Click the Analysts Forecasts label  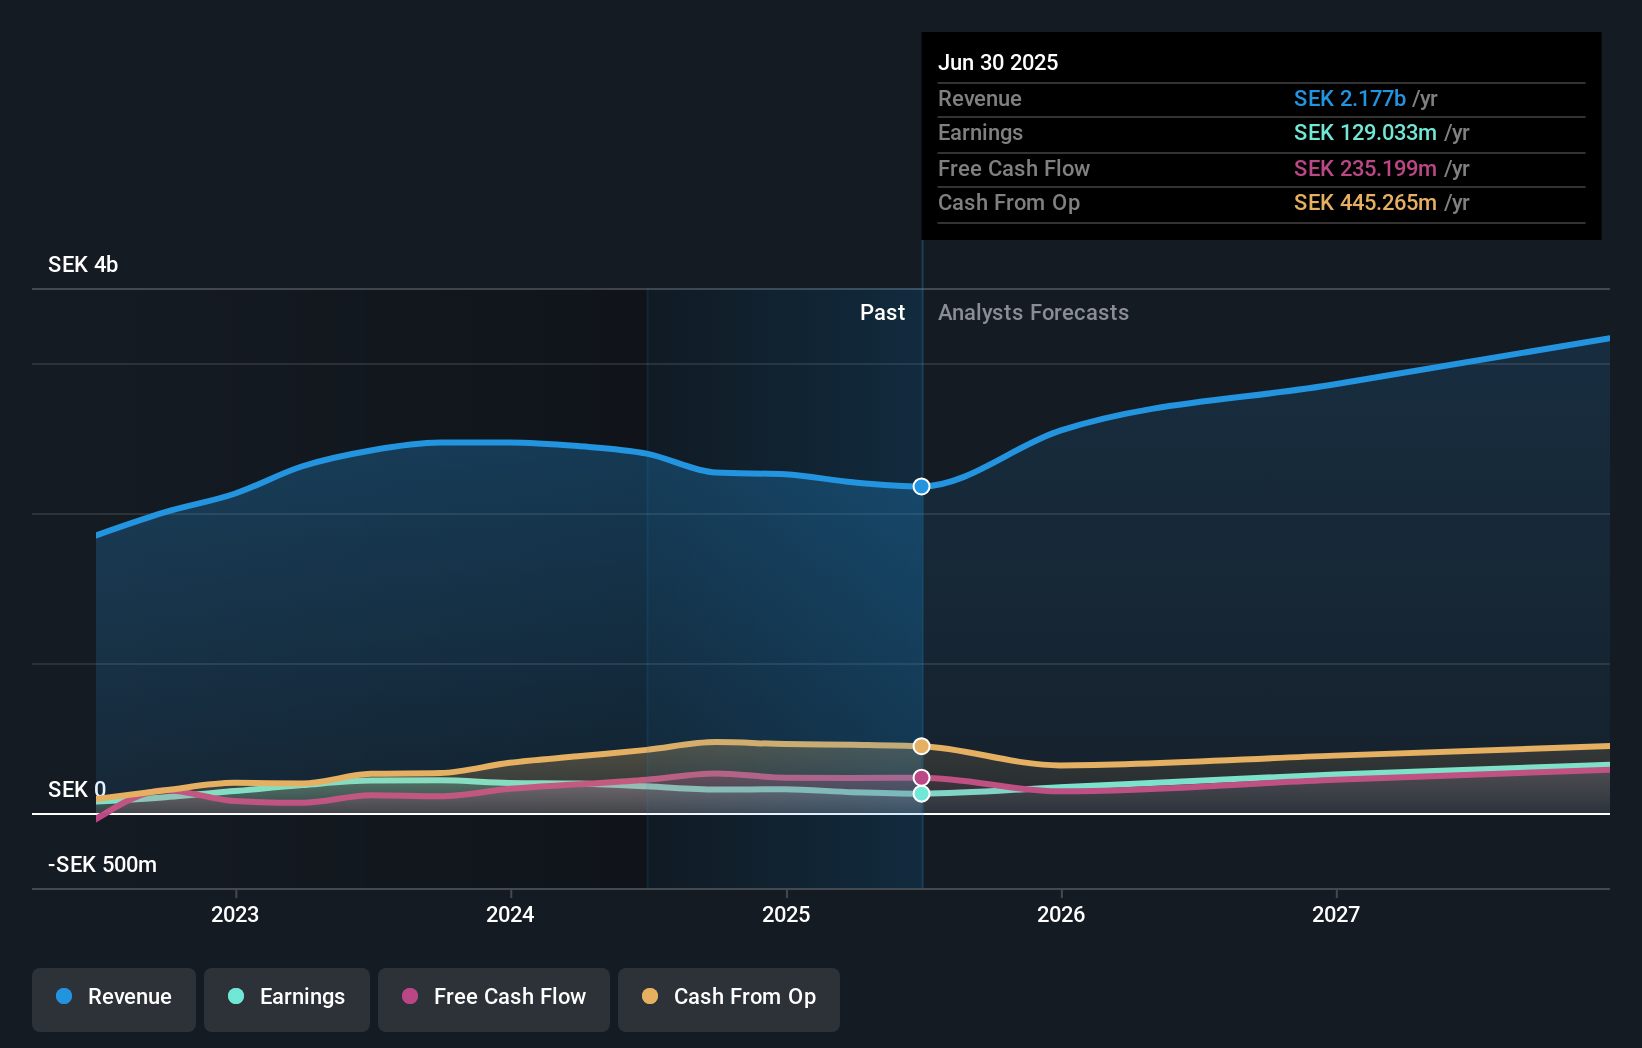tap(1033, 313)
